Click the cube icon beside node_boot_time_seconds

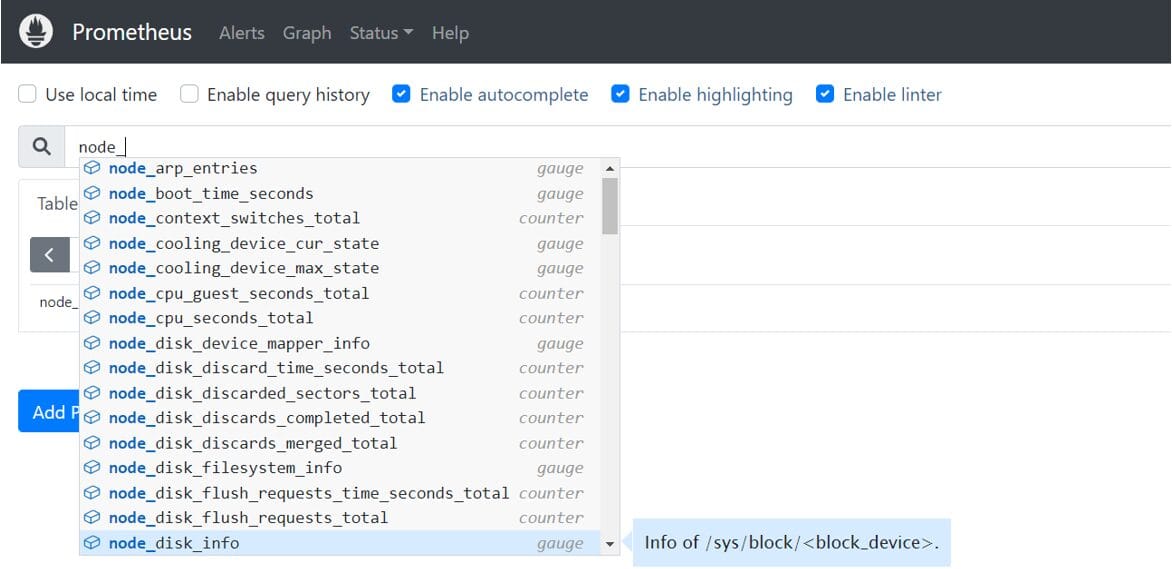tap(92, 193)
